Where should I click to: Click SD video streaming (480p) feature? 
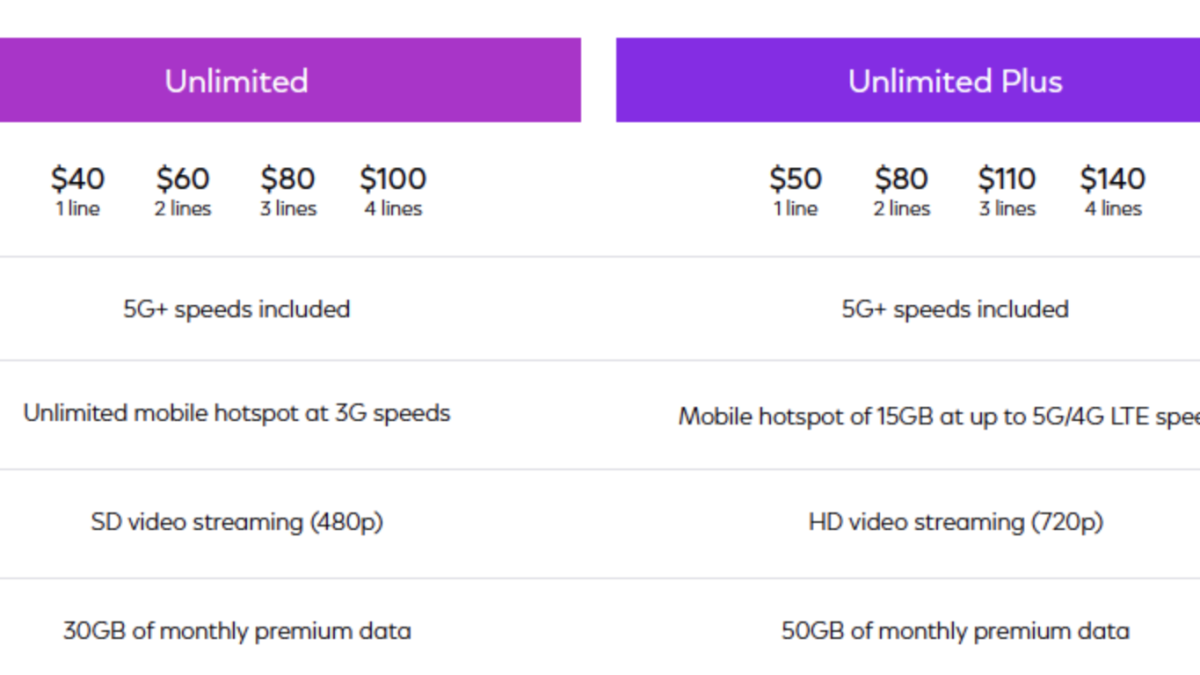coord(237,522)
